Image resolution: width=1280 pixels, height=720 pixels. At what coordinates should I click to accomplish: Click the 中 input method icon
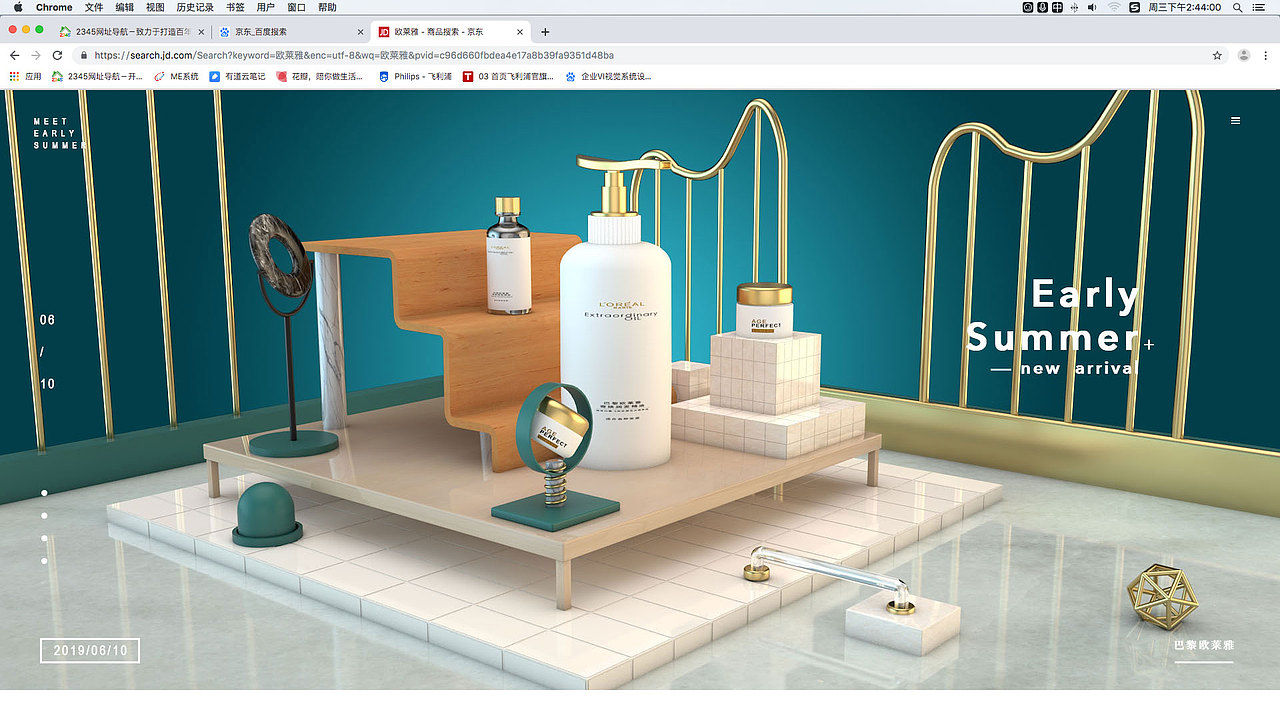[1058, 7]
